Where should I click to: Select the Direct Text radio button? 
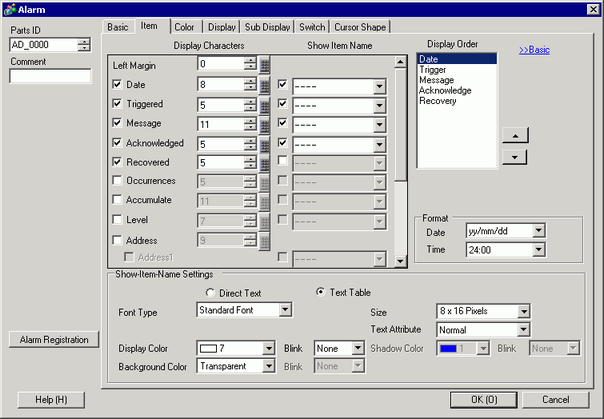point(211,292)
